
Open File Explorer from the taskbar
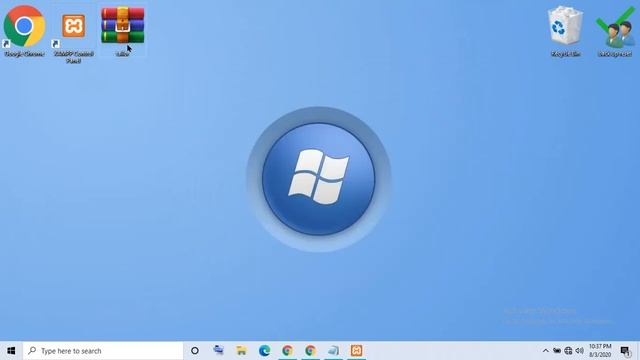click(242, 351)
